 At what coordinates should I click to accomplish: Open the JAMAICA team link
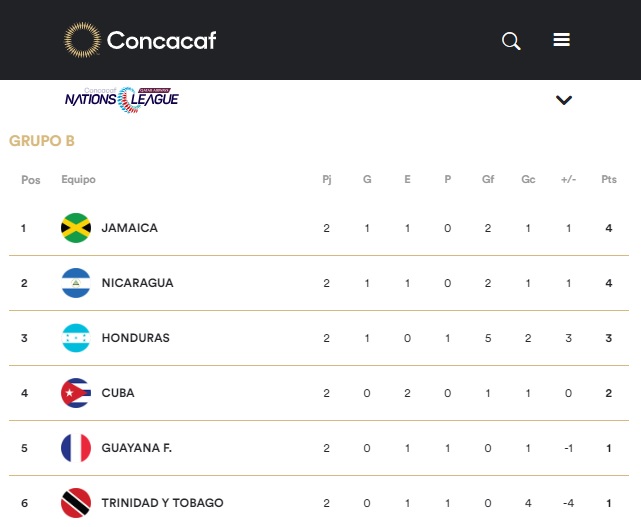pos(129,228)
